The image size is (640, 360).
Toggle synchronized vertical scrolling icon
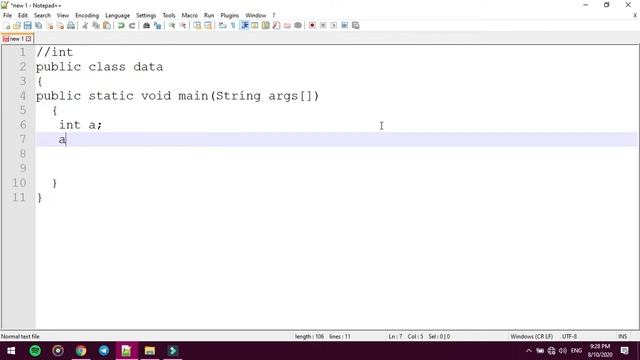pyautogui.click(x=197, y=25)
